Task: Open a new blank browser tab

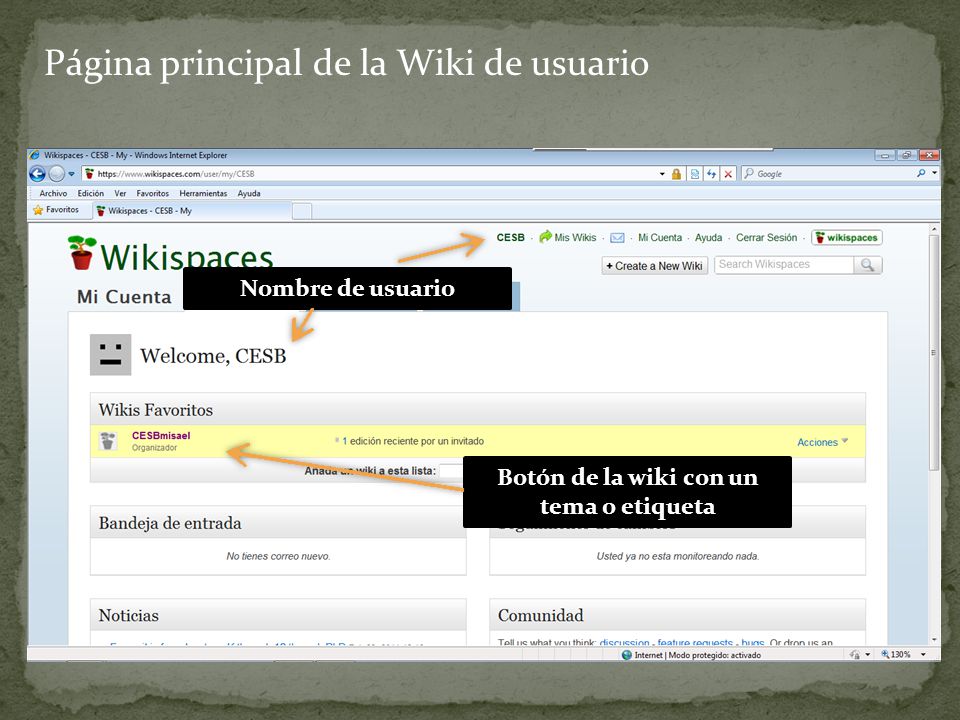Action: click(302, 211)
